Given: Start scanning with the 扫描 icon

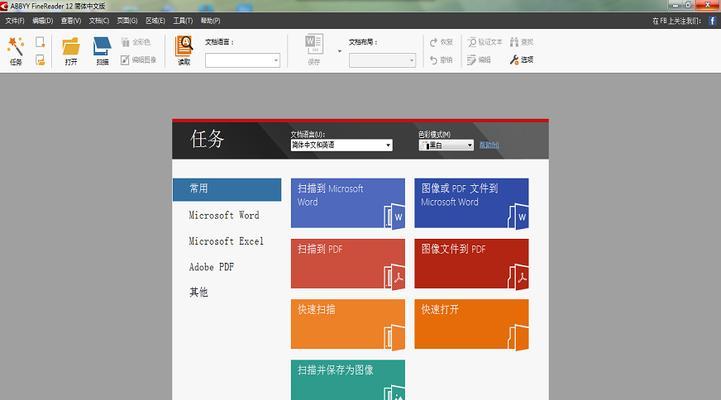Looking at the screenshot, I should coord(102,51).
